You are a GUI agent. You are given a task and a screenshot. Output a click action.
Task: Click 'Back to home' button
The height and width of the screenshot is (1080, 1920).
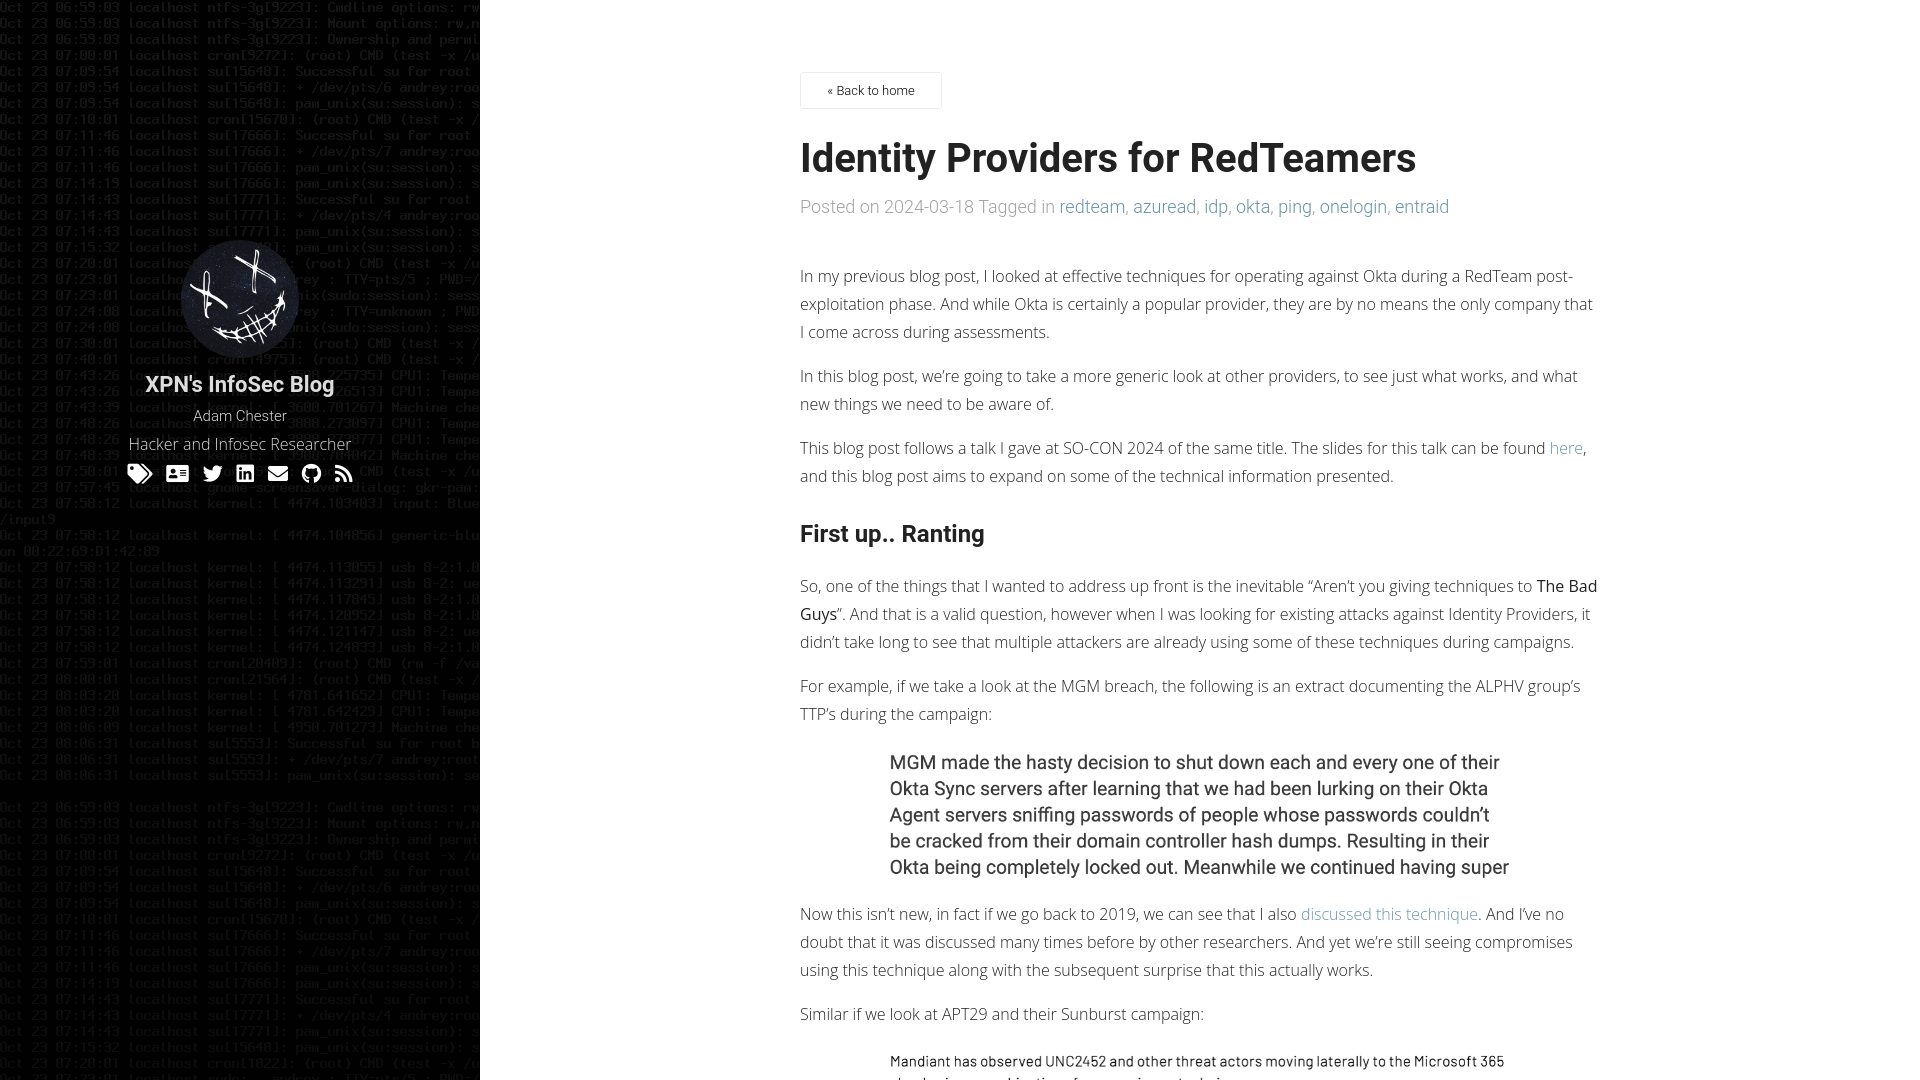[x=870, y=90]
